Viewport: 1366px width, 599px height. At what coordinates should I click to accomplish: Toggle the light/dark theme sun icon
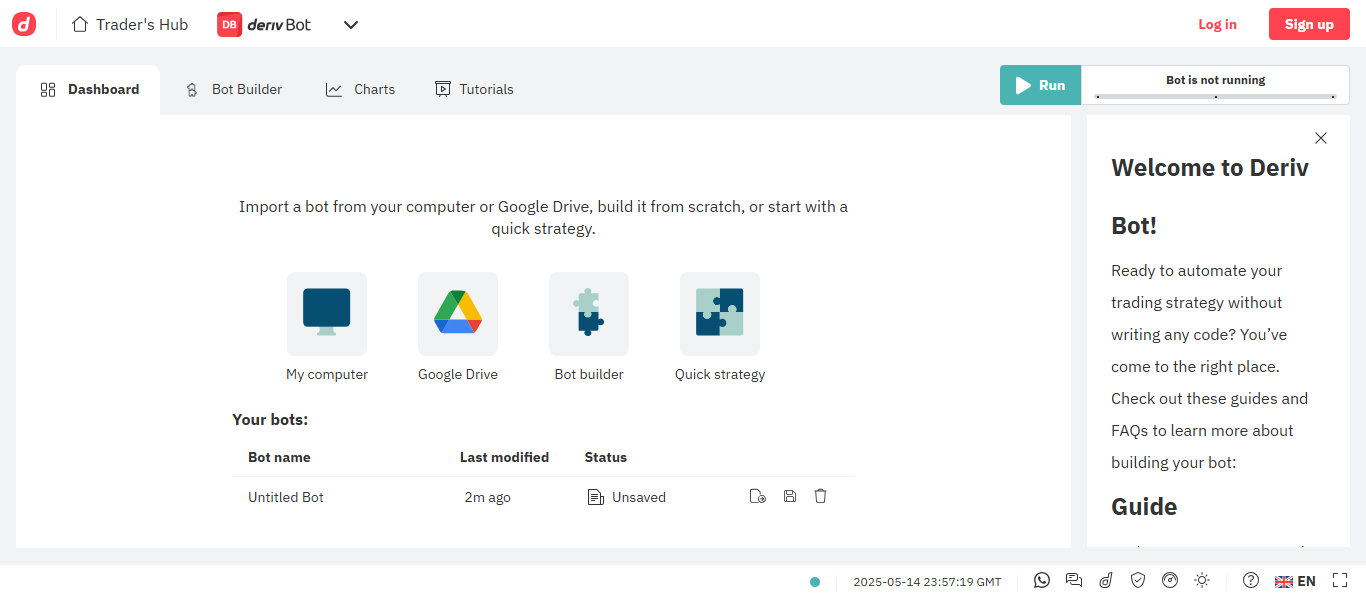[x=1202, y=580]
